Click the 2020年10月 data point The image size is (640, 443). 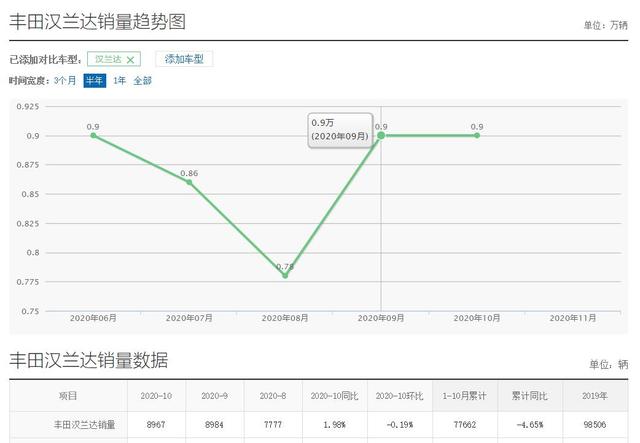coord(477,135)
